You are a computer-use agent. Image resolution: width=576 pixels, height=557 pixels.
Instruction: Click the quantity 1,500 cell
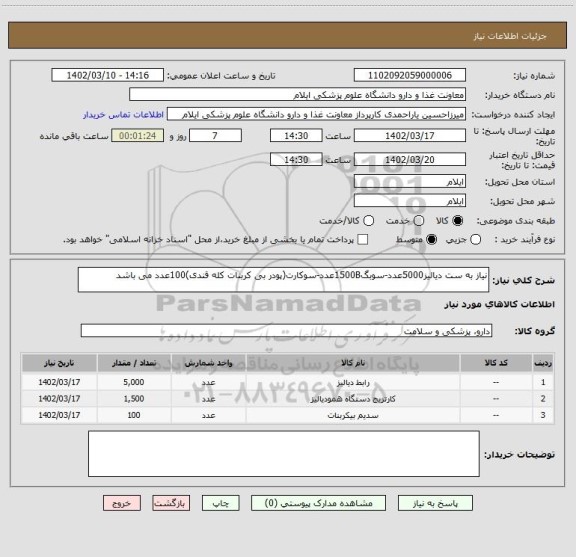click(134, 399)
